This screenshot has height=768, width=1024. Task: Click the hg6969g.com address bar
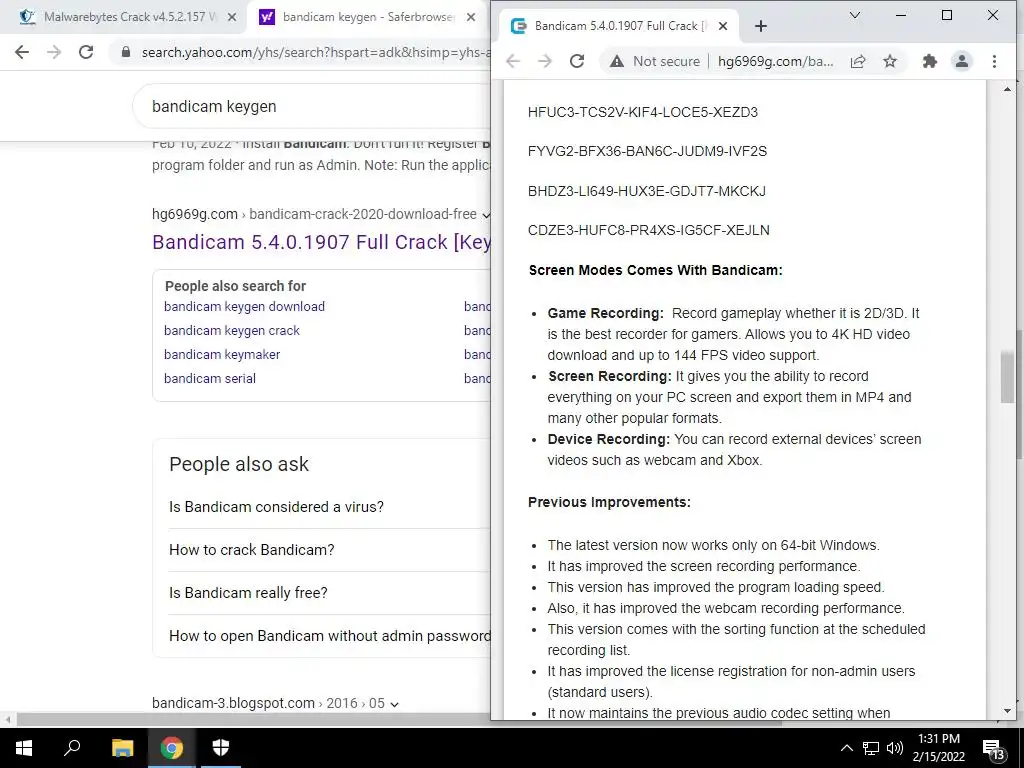(775, 61)
